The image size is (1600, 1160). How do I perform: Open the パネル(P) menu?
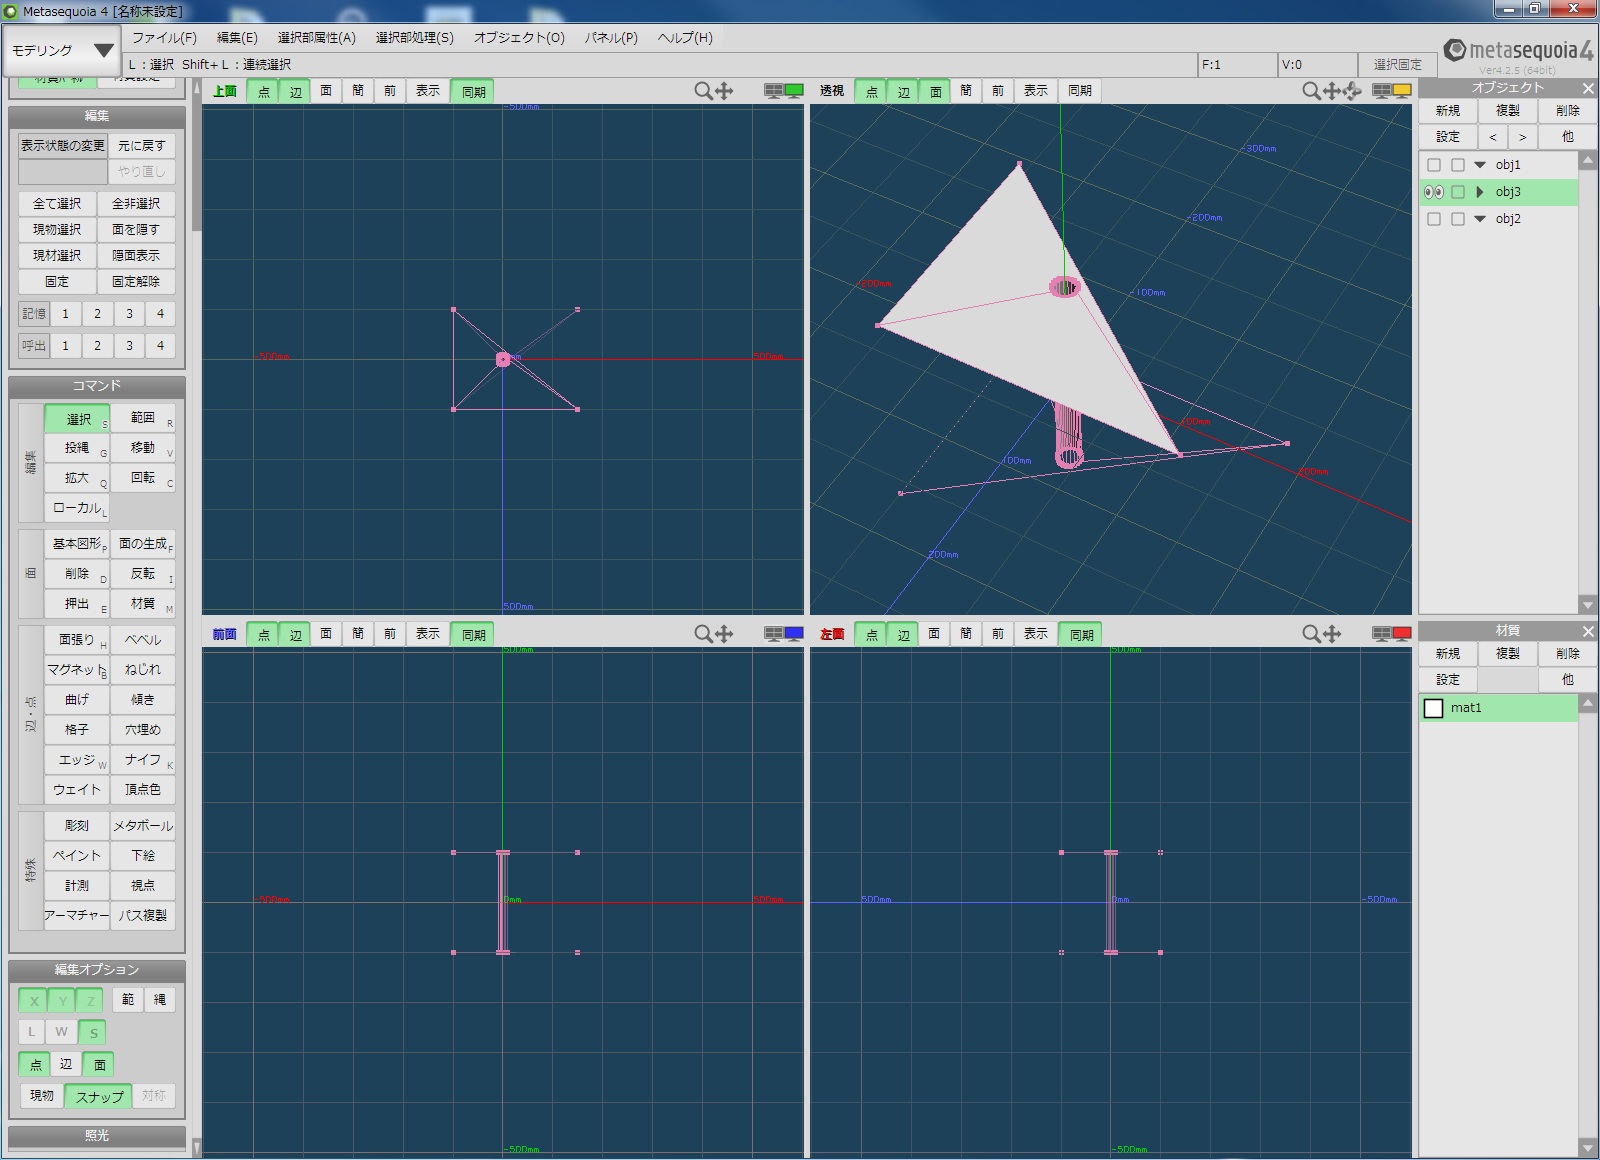pos(611,38)
